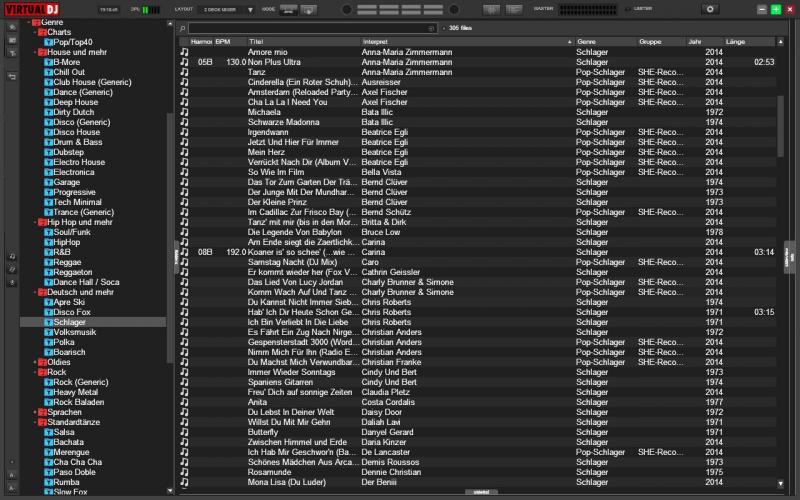
Task: Select the song Schwarze Madonna
Action: tap(283, 122)
